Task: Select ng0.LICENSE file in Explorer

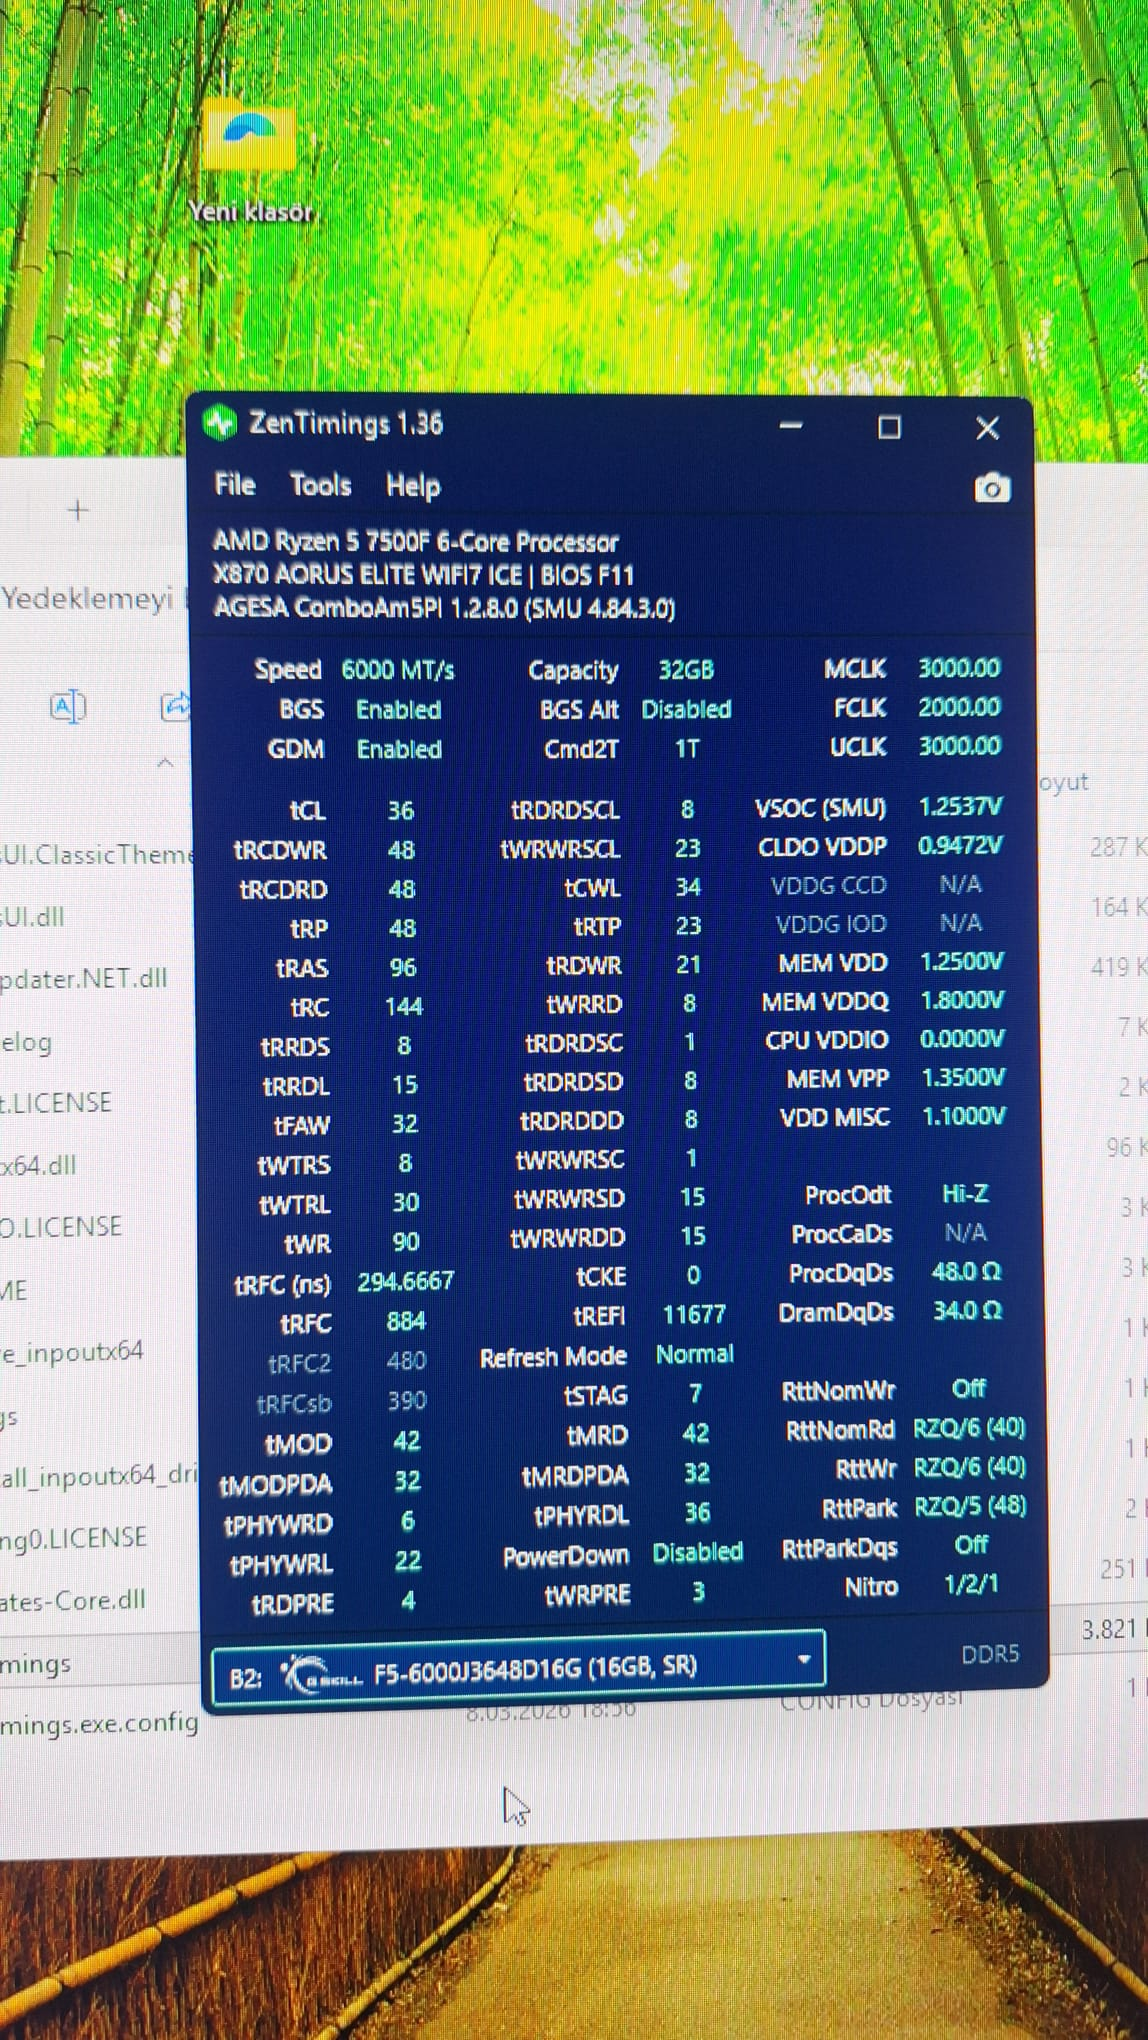Action: click(74, 1537)
